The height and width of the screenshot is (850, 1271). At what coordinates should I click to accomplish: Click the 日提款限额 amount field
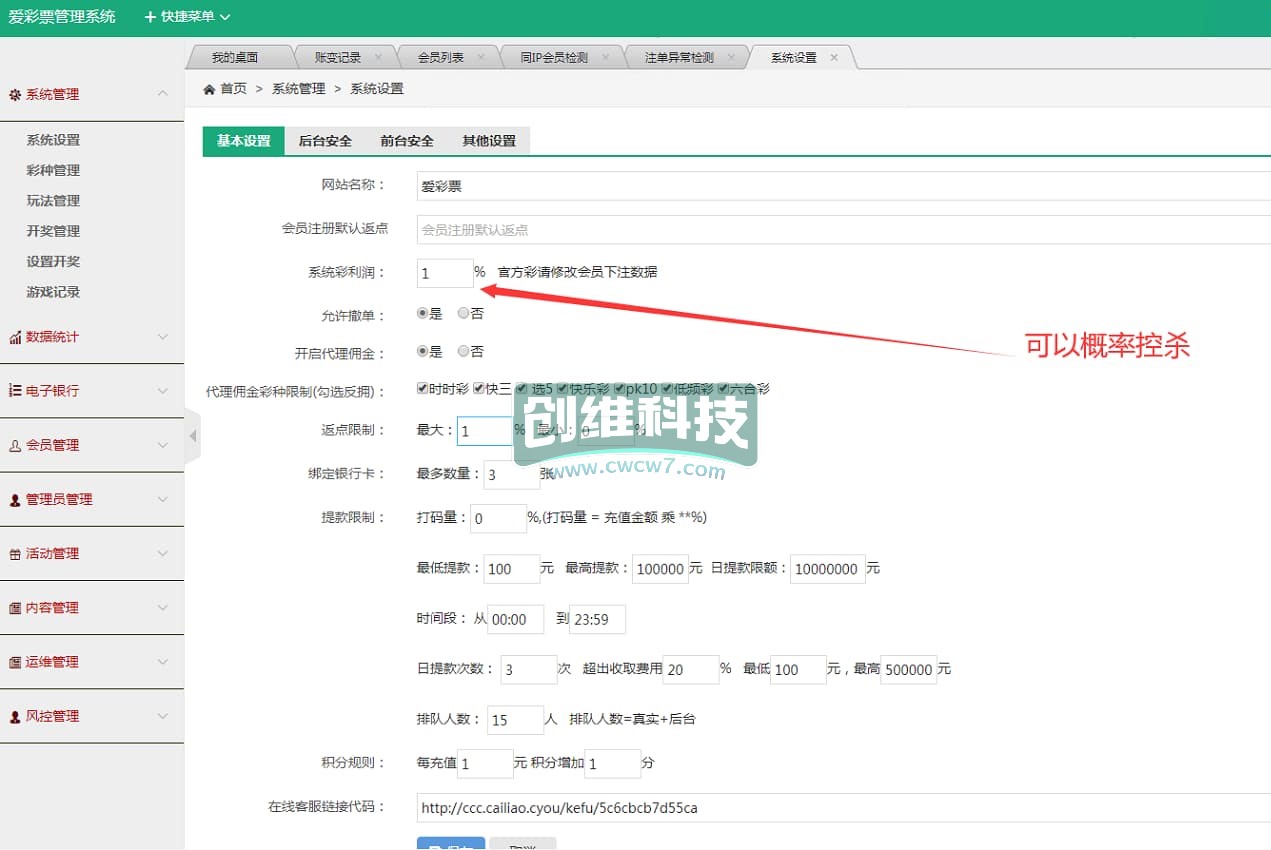click(x=828, y=569)
